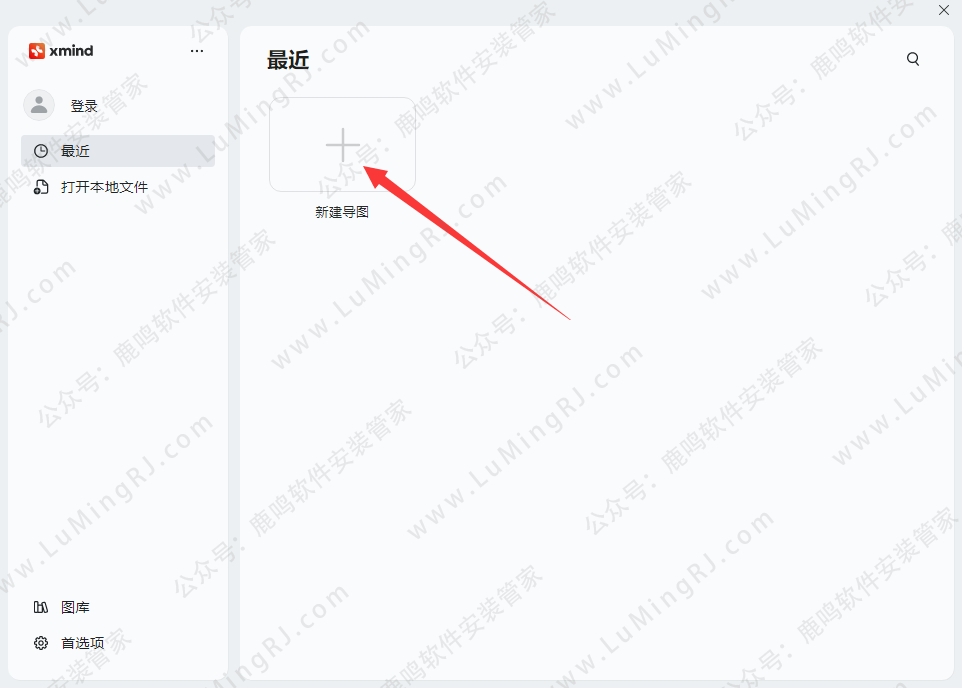Image resolution: width=962 pixels, height=688 pixels.
Task: Click the gear icon for 首选项
Action: coord(41,643)
